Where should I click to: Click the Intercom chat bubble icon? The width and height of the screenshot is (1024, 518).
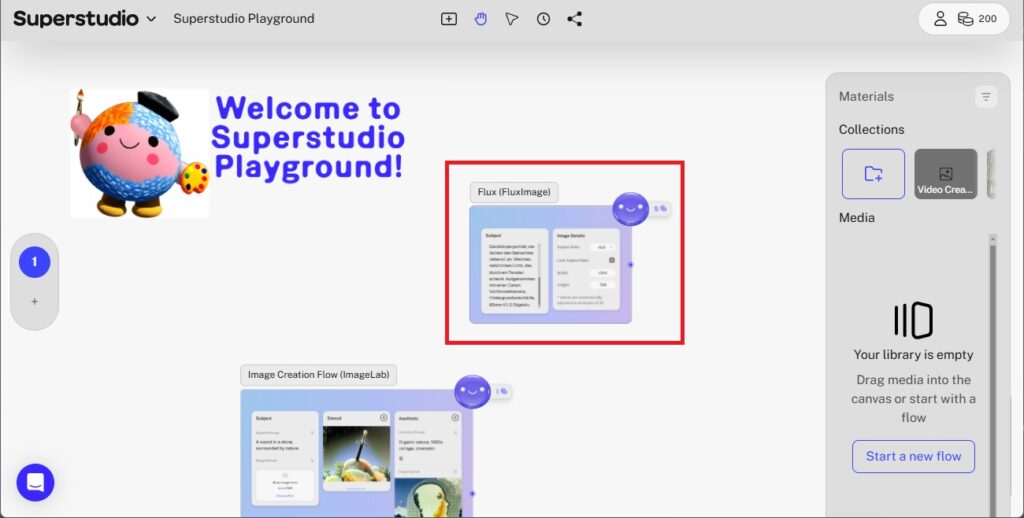click(35, 482)
